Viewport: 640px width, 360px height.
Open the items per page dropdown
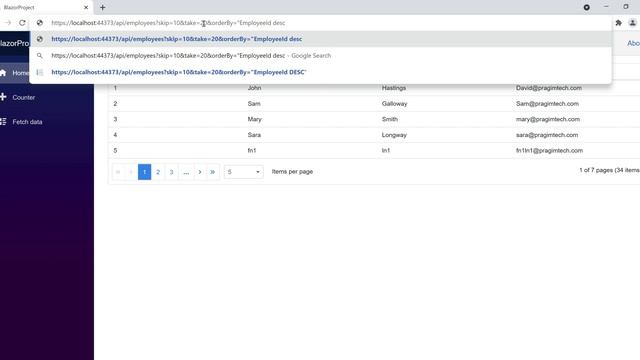[243, 172]
